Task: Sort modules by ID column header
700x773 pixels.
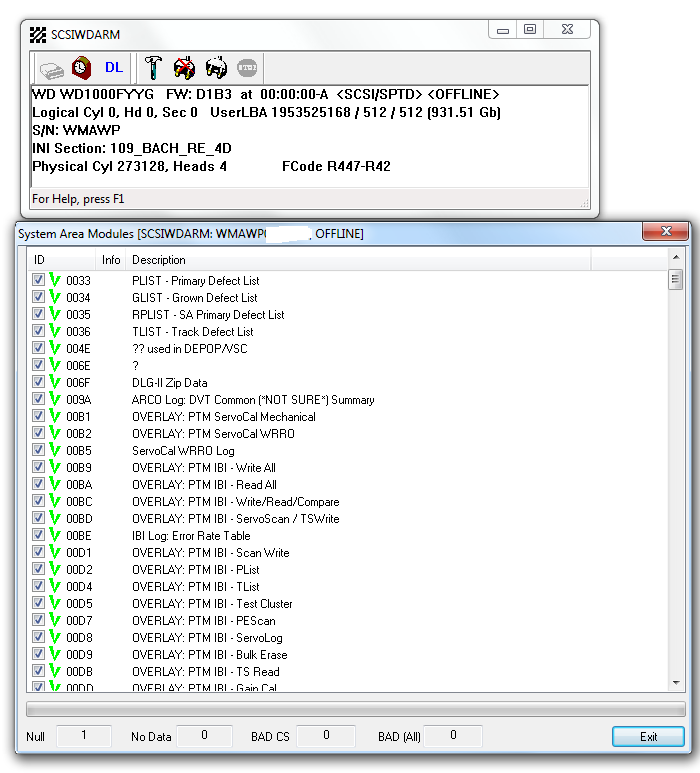Action: click(x=61, y=260)
